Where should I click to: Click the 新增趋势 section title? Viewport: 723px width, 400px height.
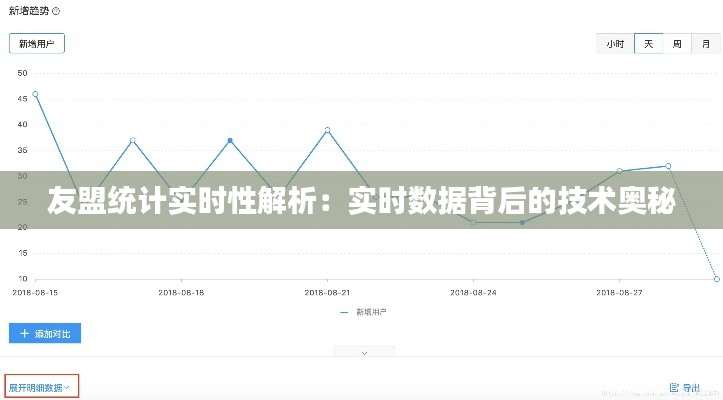point(29,11)
